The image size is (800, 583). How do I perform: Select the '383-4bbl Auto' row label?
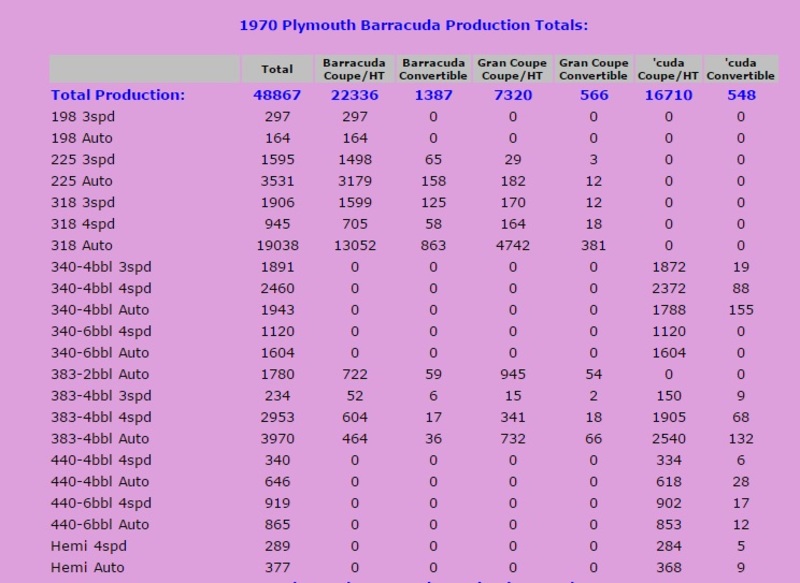click(x=100, y=438)
